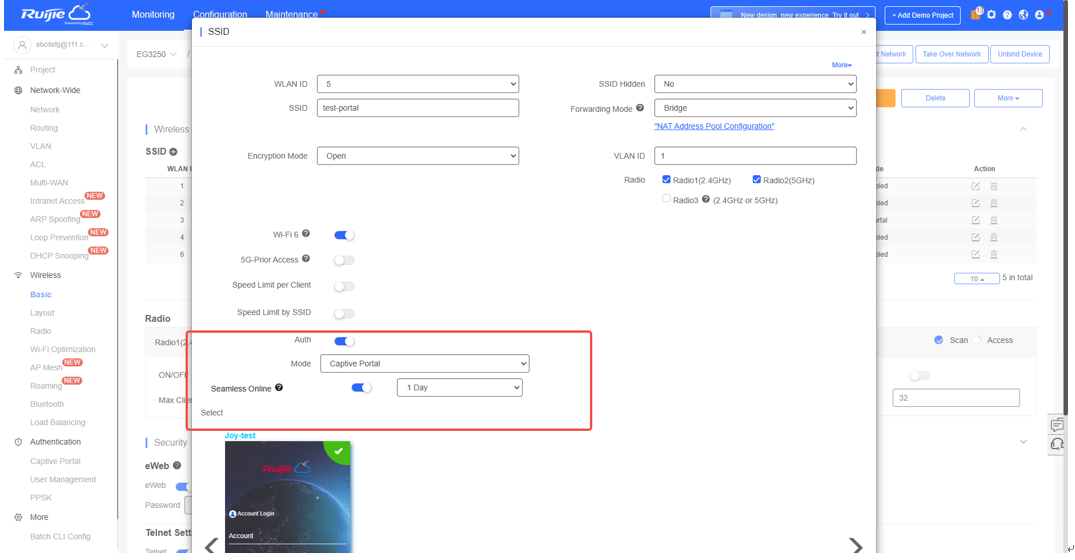
Task: Open the Auth Mode Captive Portal dropdown
Action: tap(424, 363)
